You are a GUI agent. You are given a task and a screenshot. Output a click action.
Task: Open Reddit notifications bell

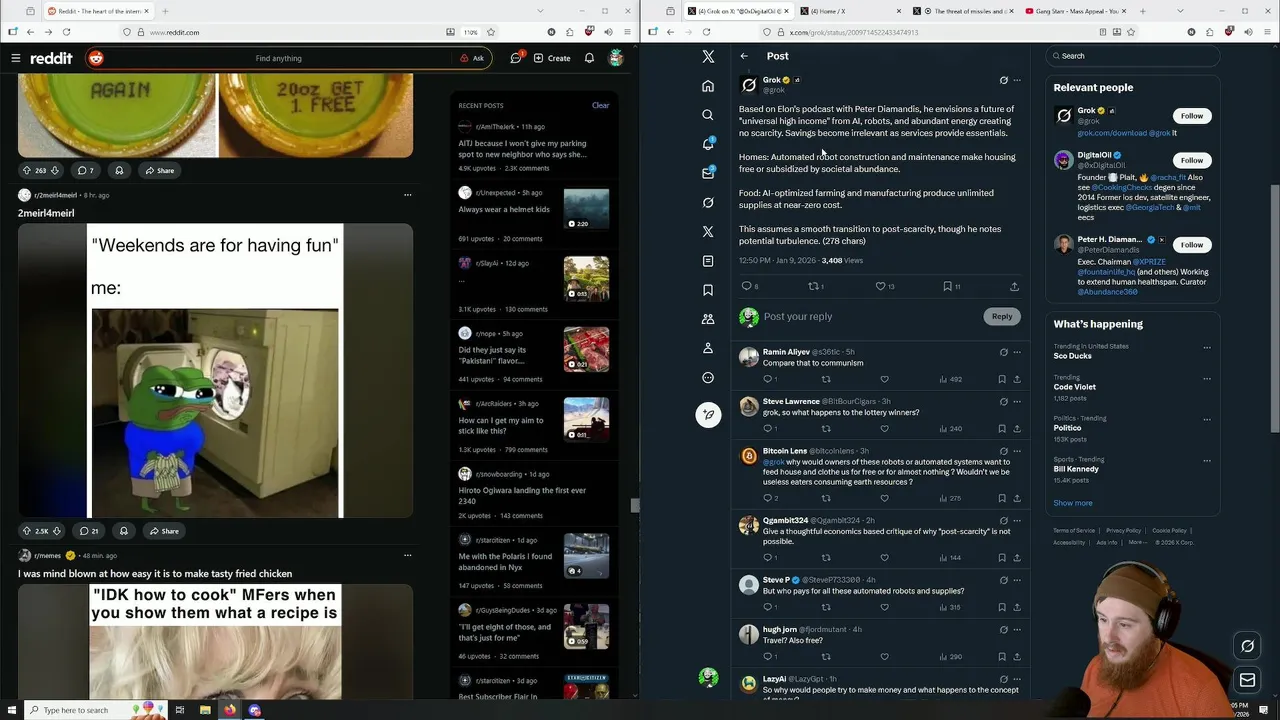589,58
